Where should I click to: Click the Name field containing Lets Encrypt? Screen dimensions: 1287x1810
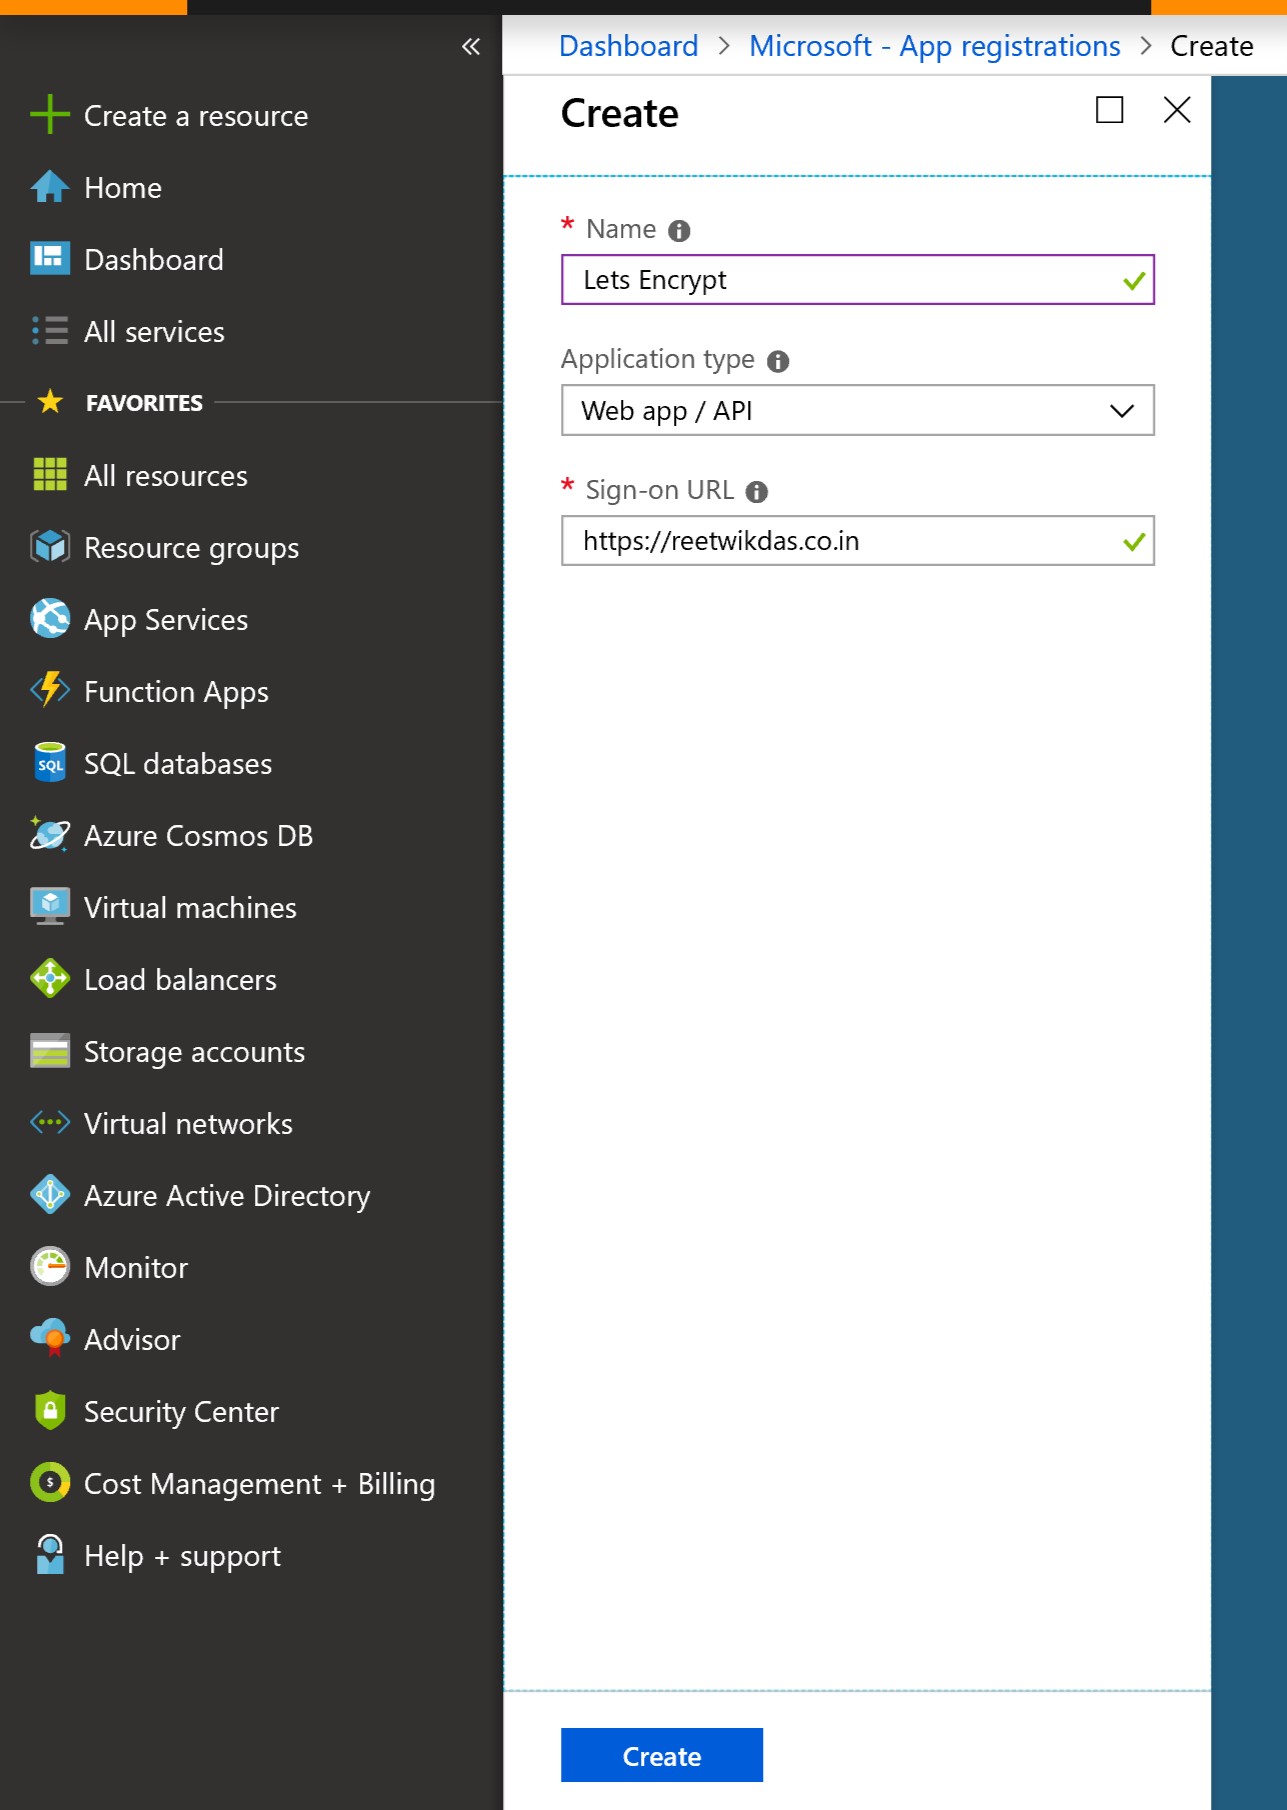pyautogui.click(x=858, y=280)
